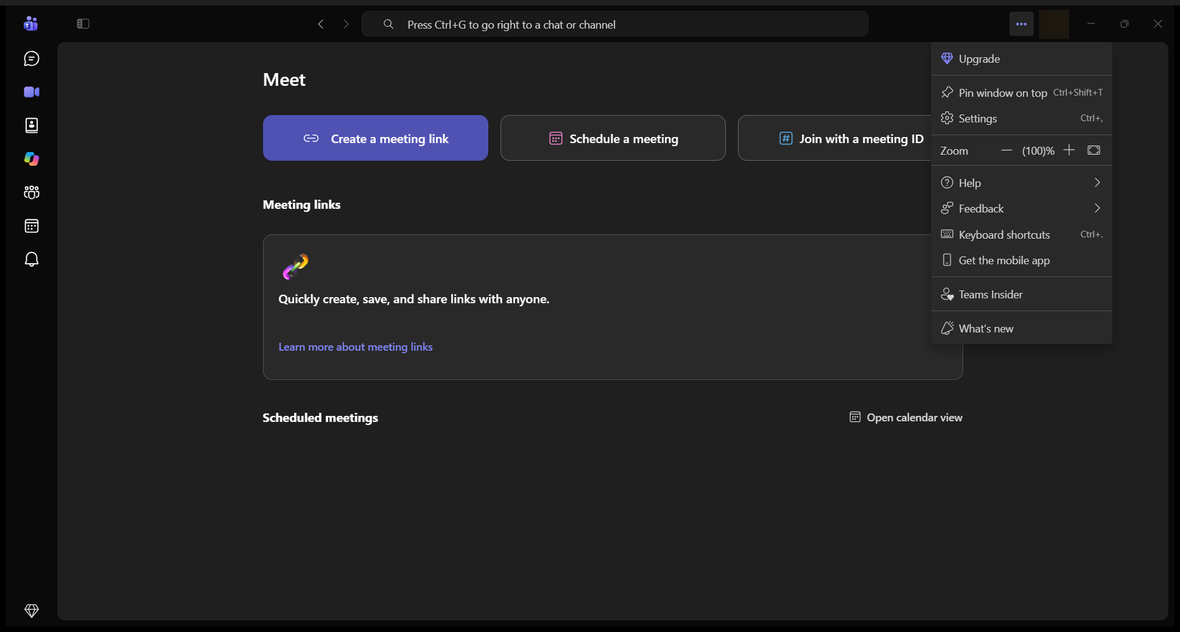
Task: Open the Meet video camera icon
Action: pos(31,92)
